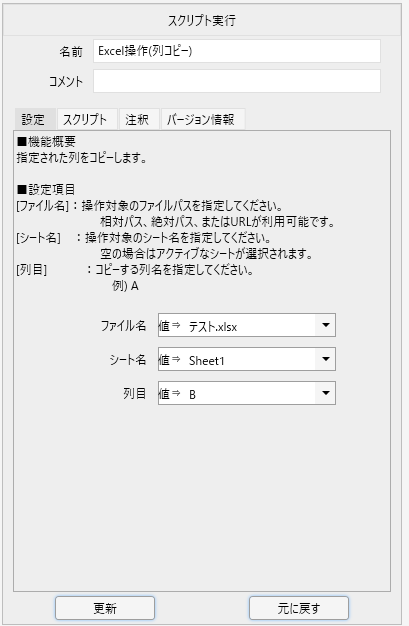Screen dimensions: 409x626
Task: Open the シート名 dropdown arrow
Action: tap(326, 359)
